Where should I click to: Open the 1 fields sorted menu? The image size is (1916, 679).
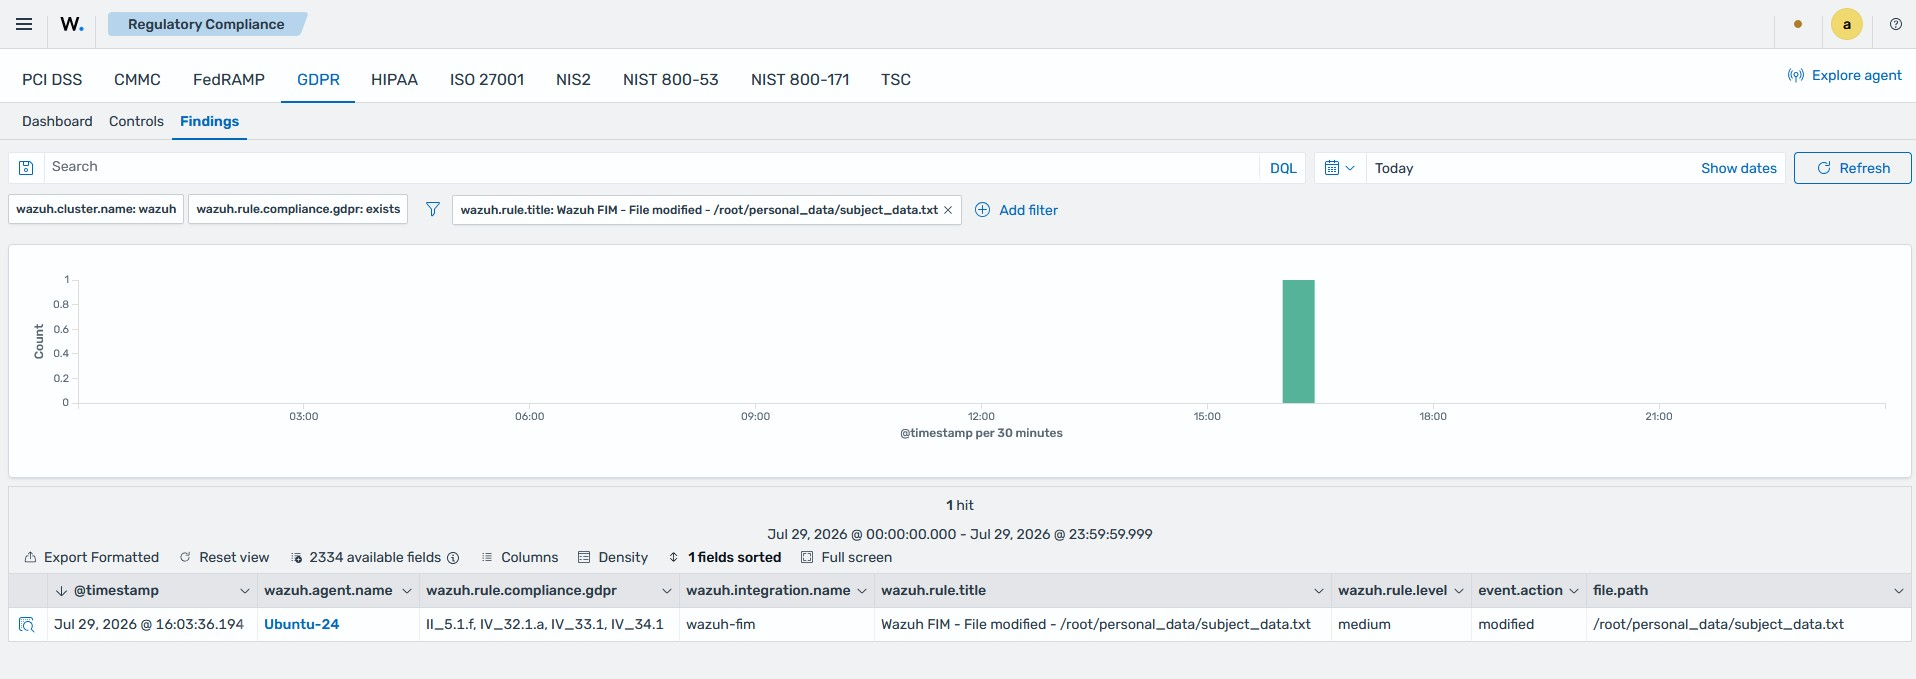(x=725, y=557)
